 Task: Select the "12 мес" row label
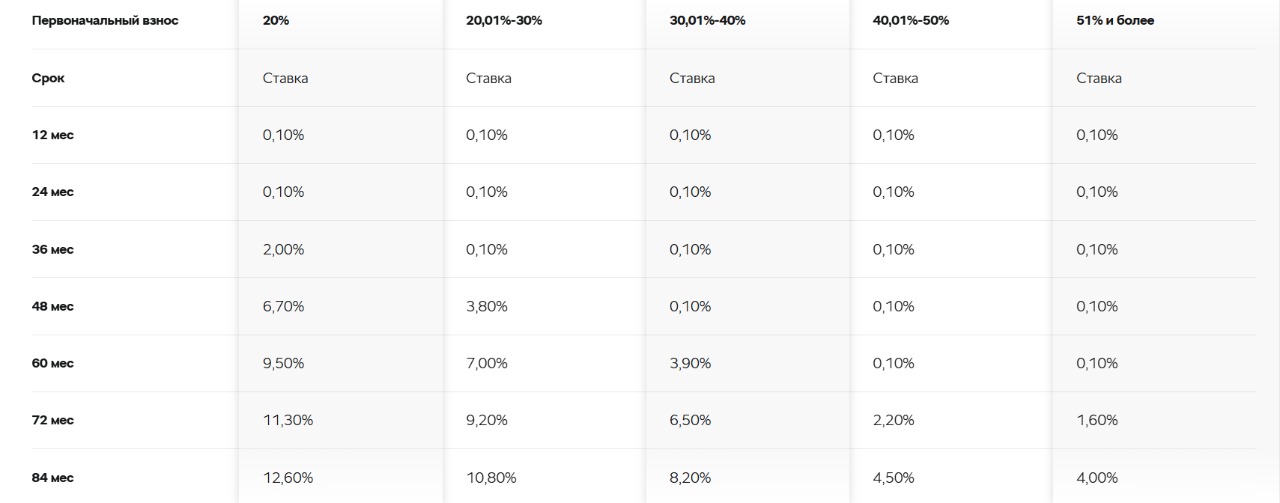pyautogui.click(x=53, y=135)
